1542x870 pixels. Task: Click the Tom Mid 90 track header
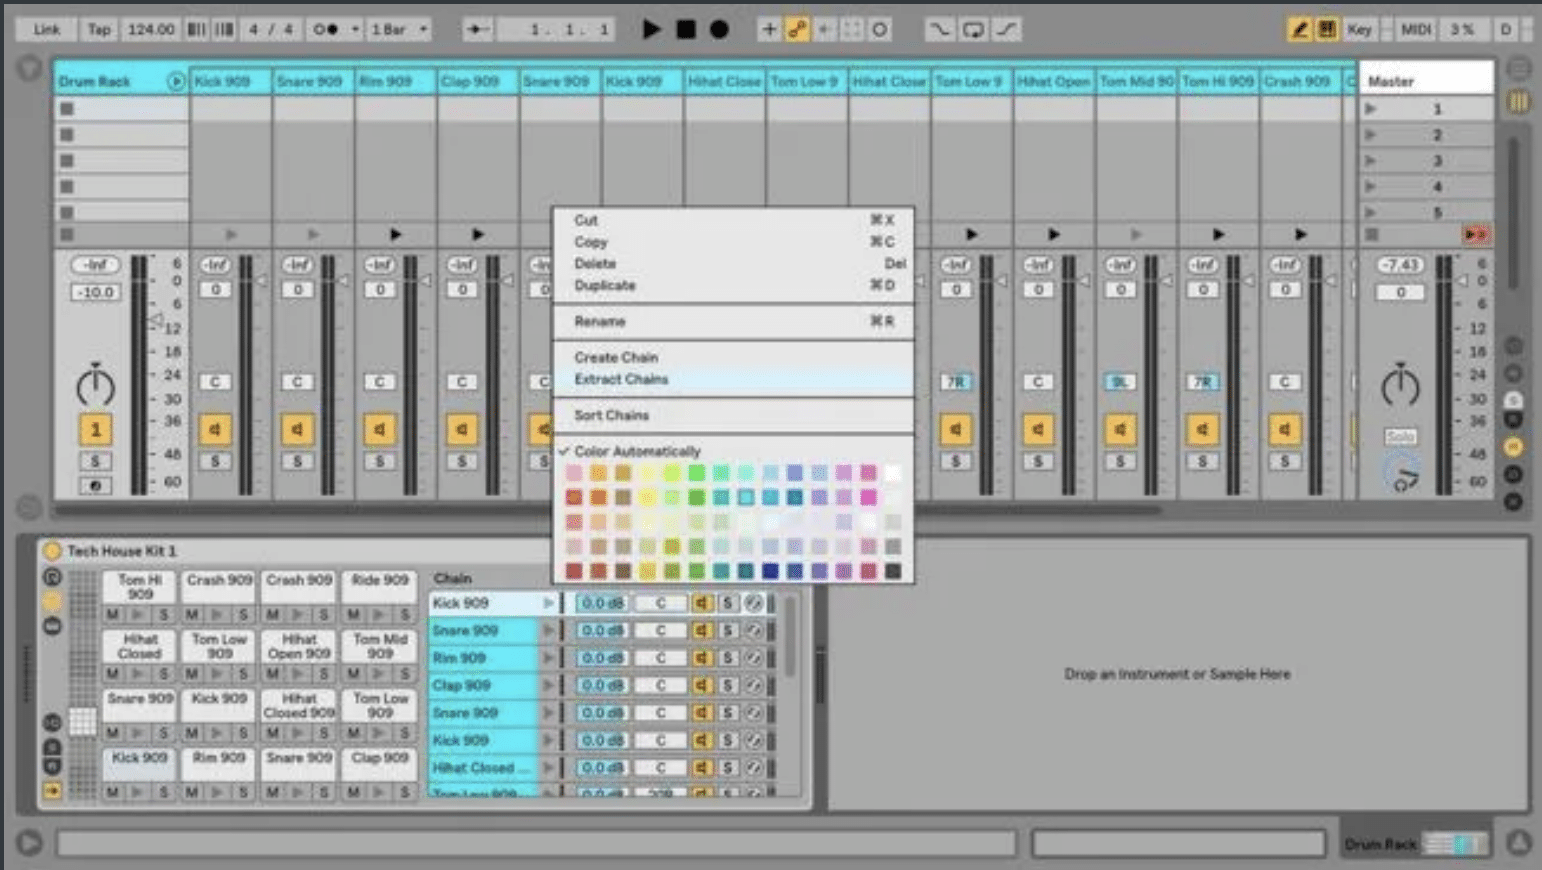coord(1136,81)
